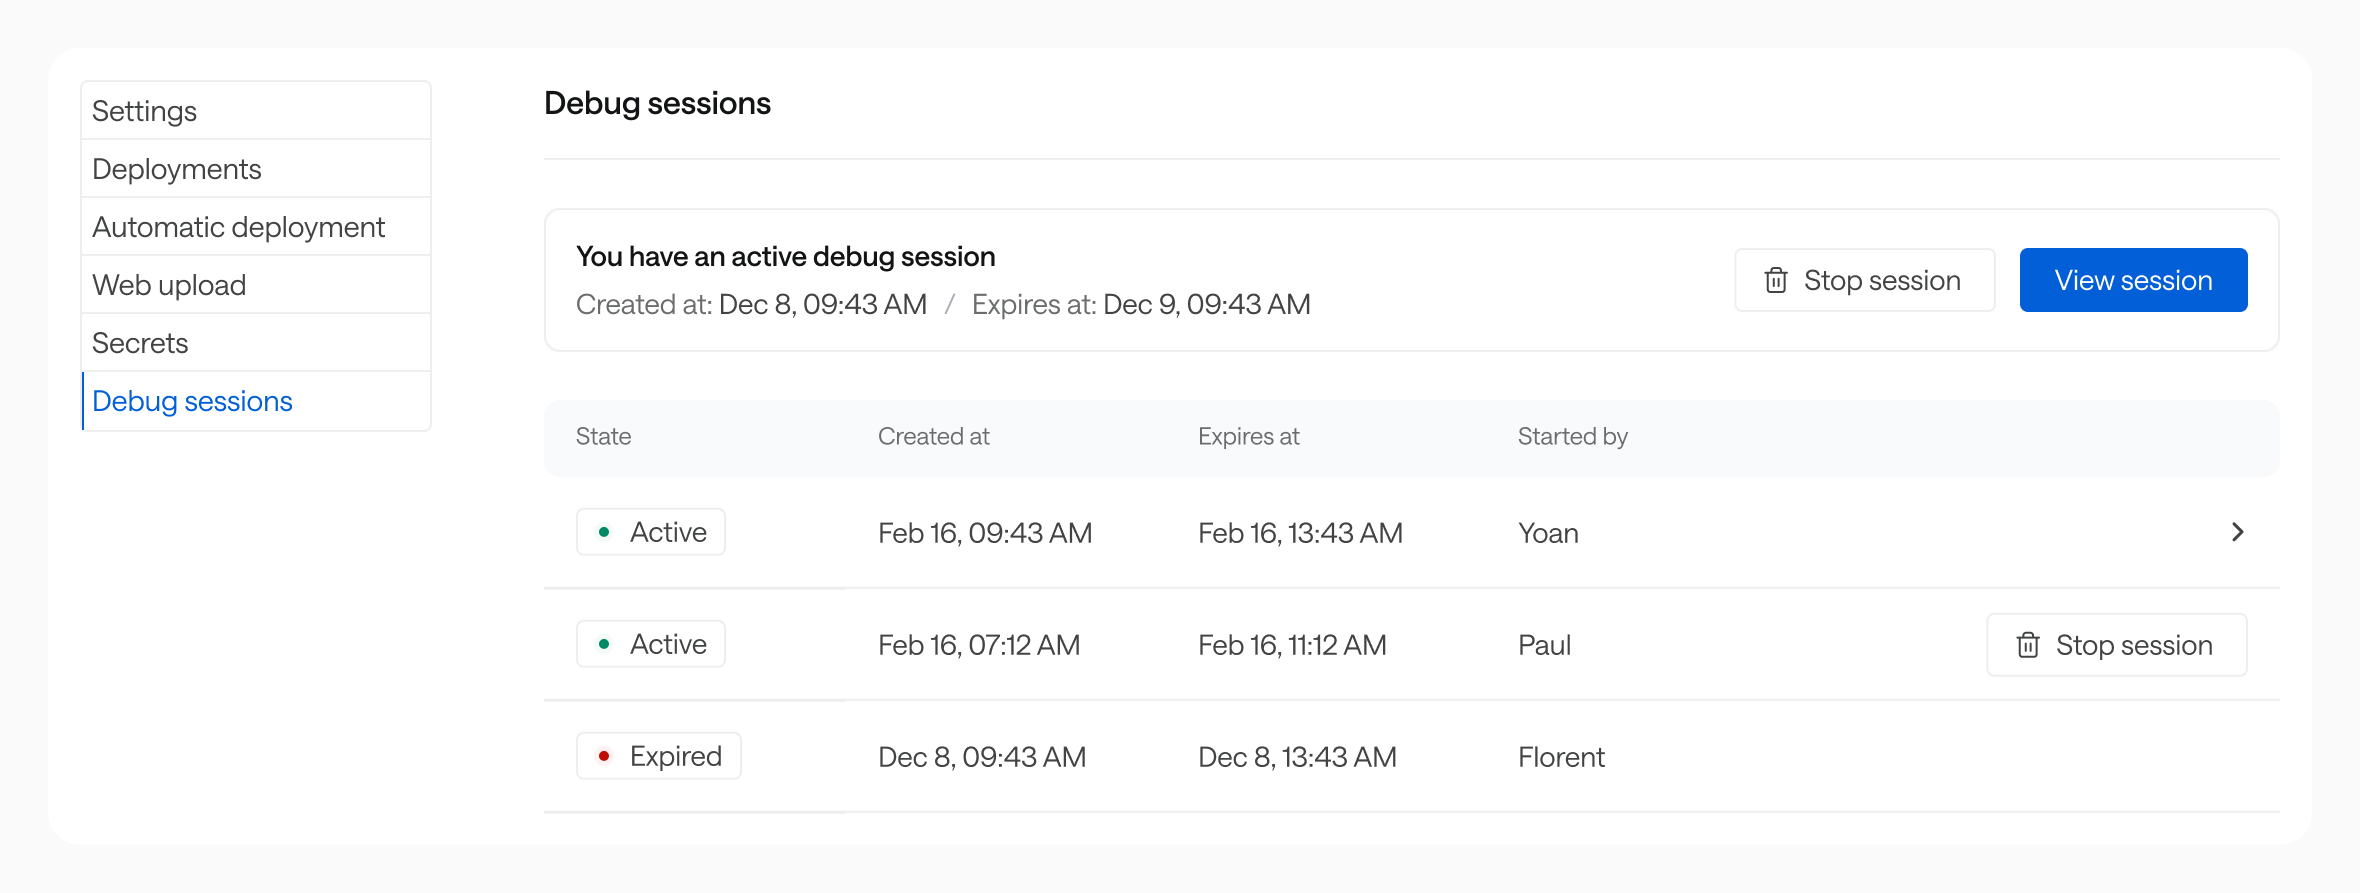Click the trash icon in the banner's Stop session button
Viewport: 2360px width, 893px height.
pyautogui.click(x=1776, y=280)
